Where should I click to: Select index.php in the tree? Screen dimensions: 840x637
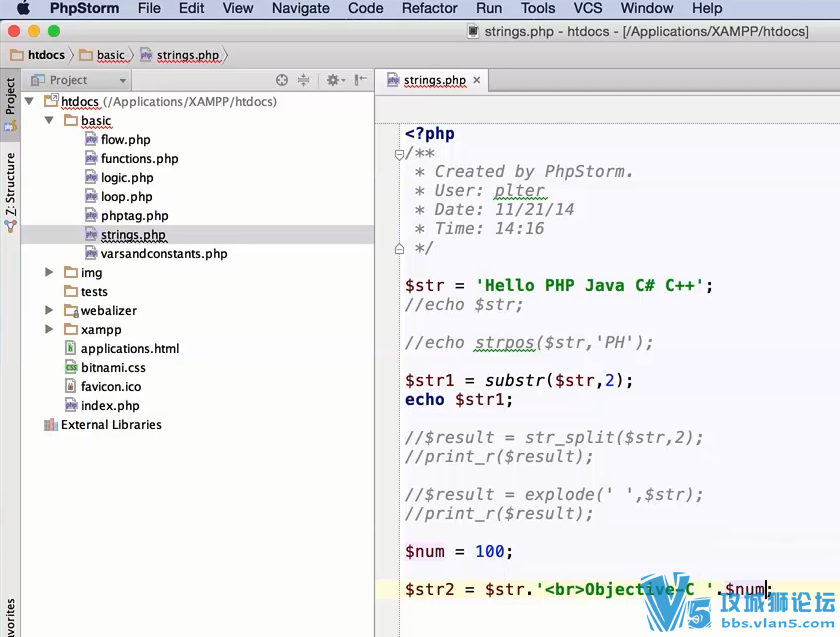(110, 406)
